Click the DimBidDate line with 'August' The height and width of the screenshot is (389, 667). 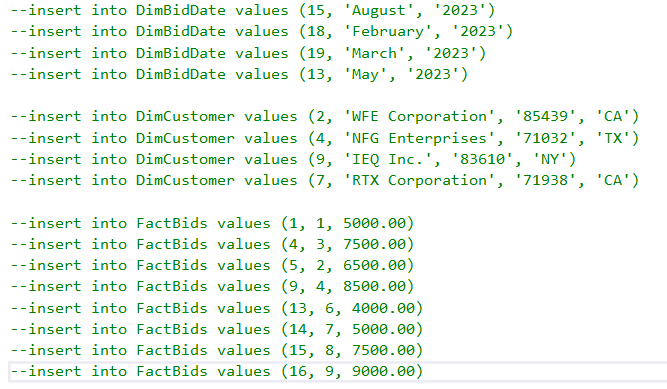pos(253,10)
